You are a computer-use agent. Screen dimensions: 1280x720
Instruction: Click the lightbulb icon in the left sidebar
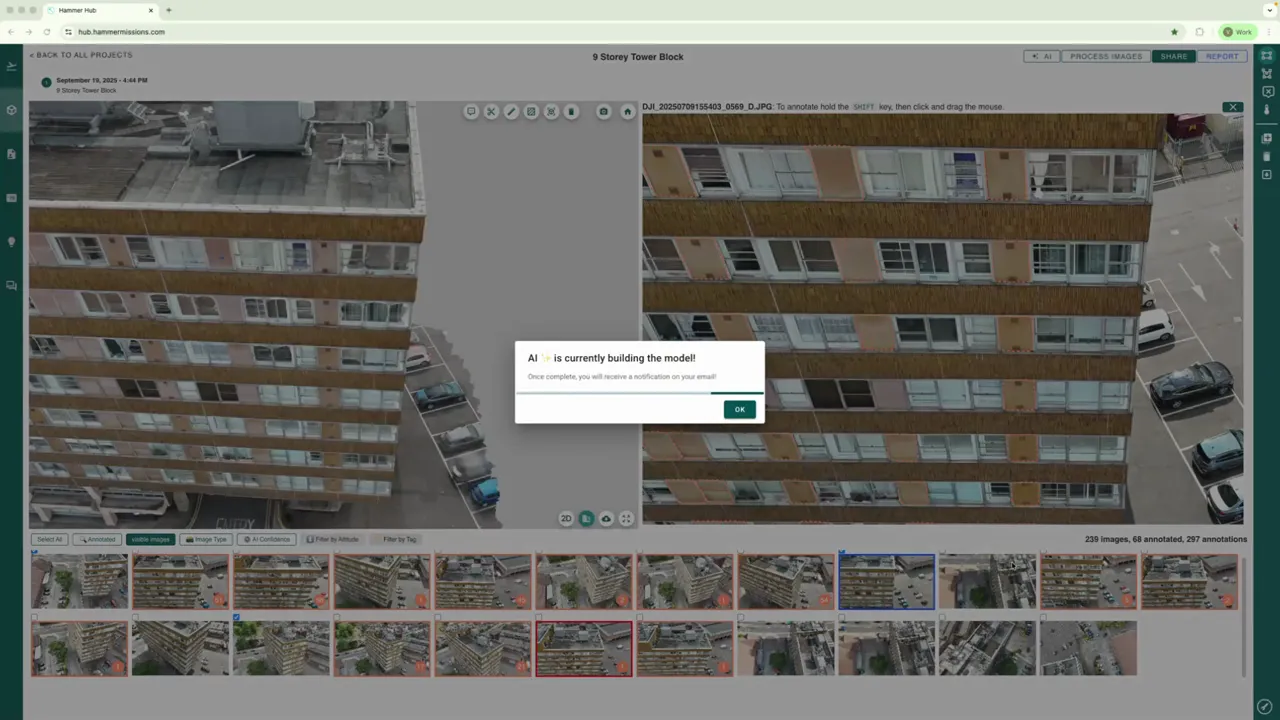(x=11, y=241)
